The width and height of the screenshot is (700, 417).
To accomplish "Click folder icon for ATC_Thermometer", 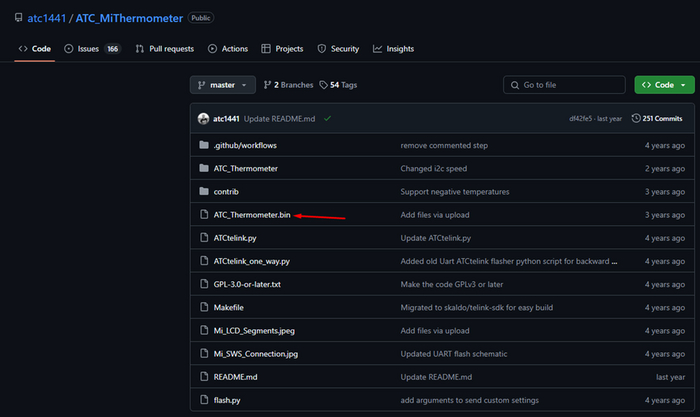I will tap(204, 168).
